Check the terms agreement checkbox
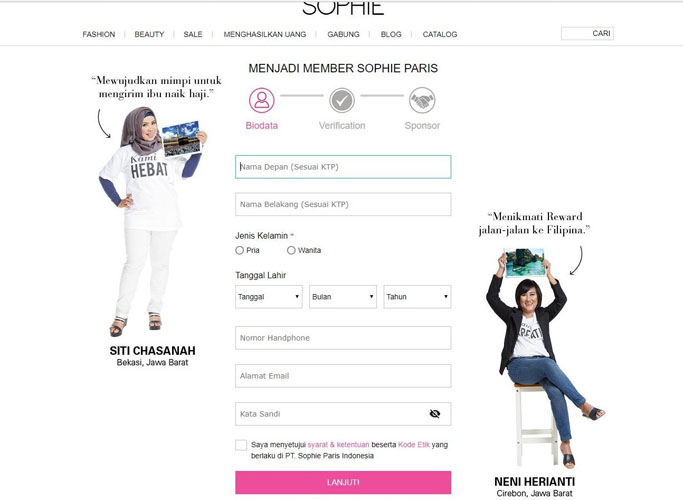 [241, 445]
